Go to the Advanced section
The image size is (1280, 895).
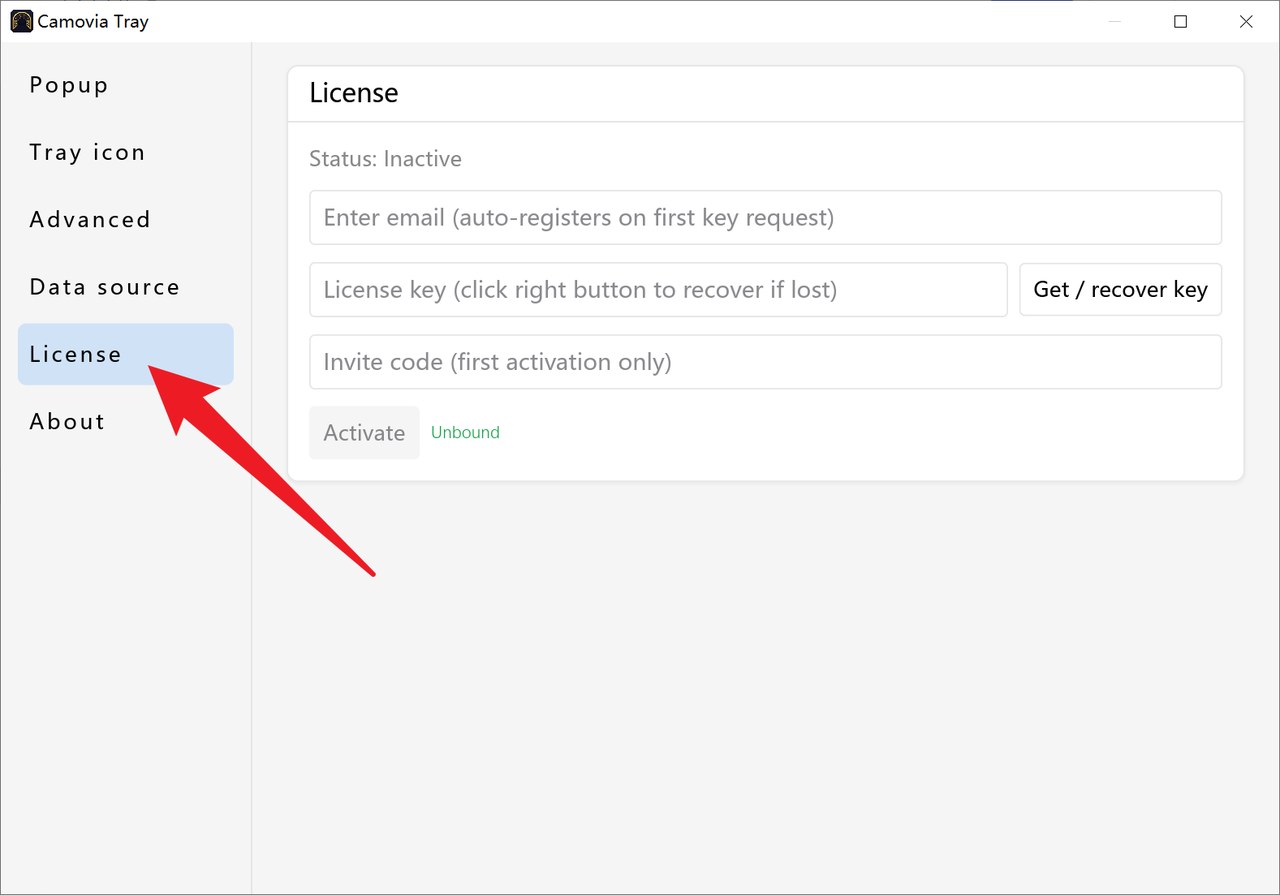[x=125, y=219]
